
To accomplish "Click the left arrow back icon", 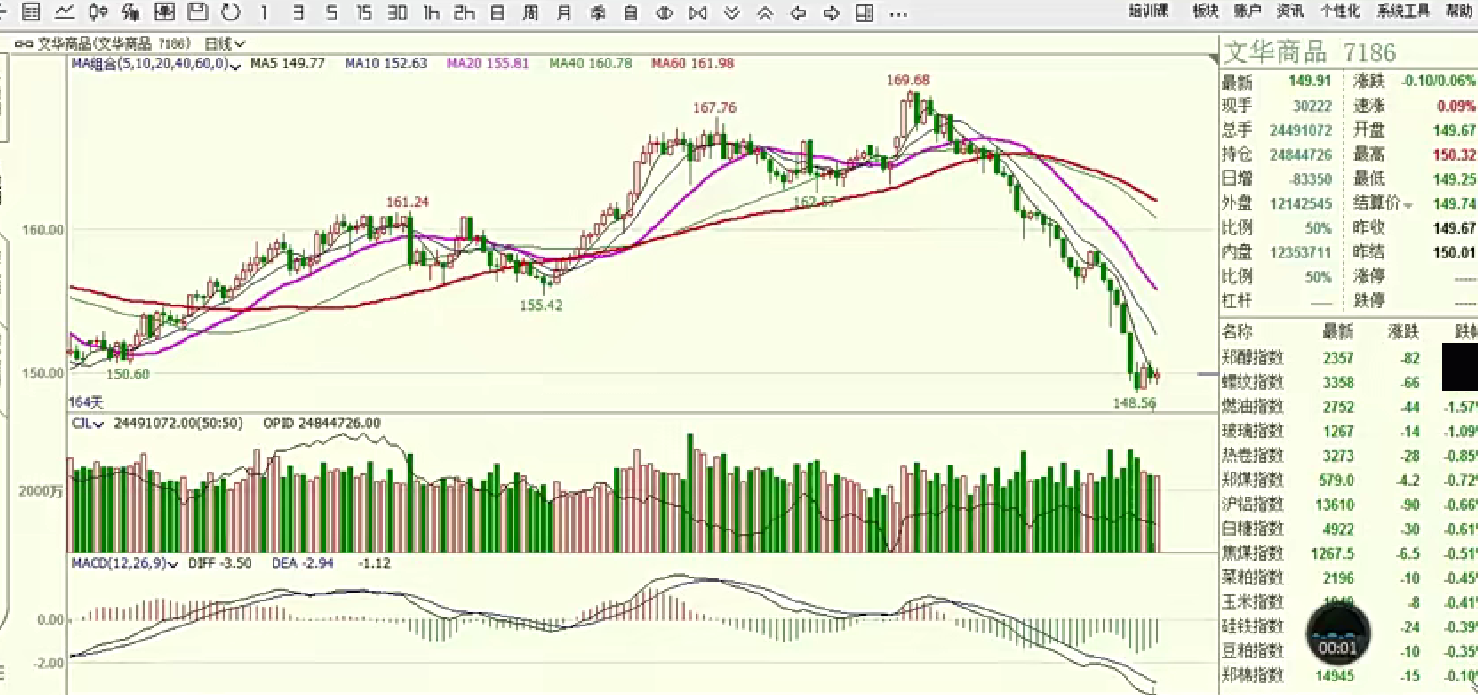I will pos(798,13).
